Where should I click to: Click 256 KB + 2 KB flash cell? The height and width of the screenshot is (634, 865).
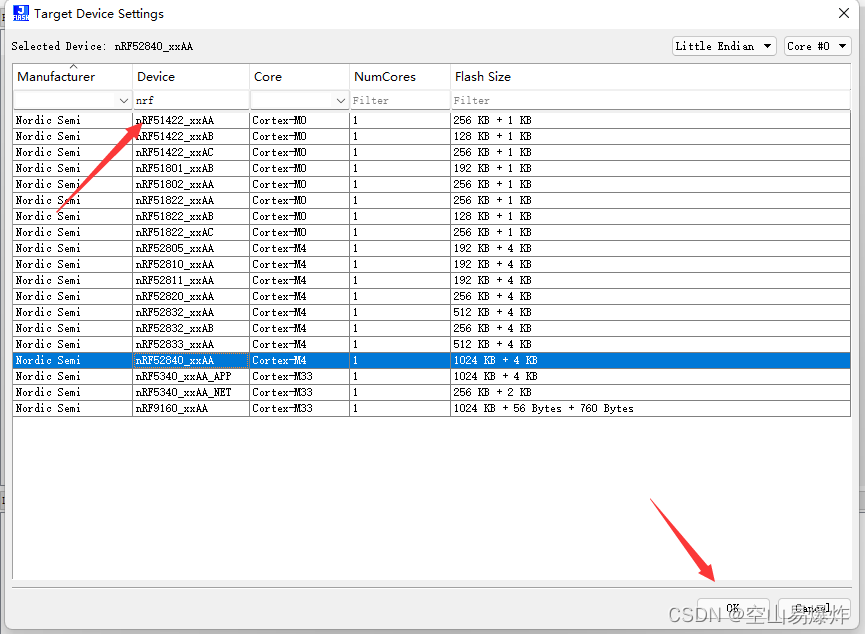[650, 392]
